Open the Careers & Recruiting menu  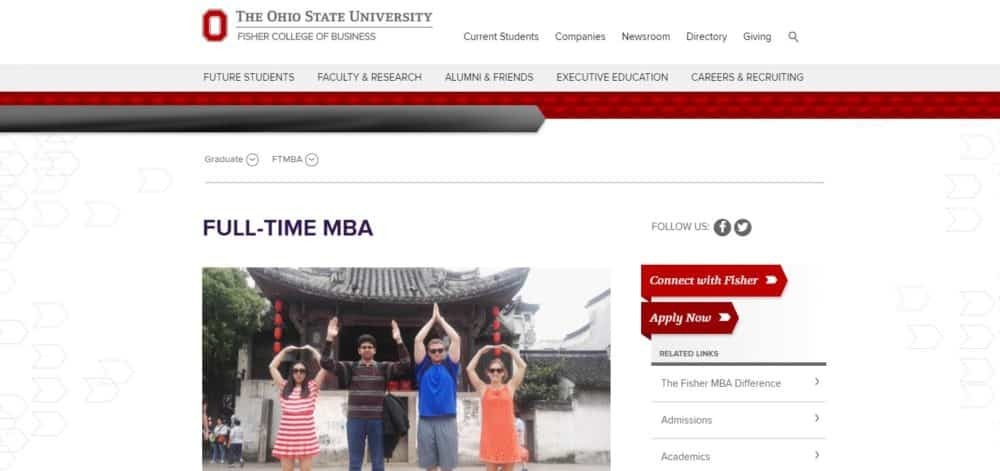[747, 77]
